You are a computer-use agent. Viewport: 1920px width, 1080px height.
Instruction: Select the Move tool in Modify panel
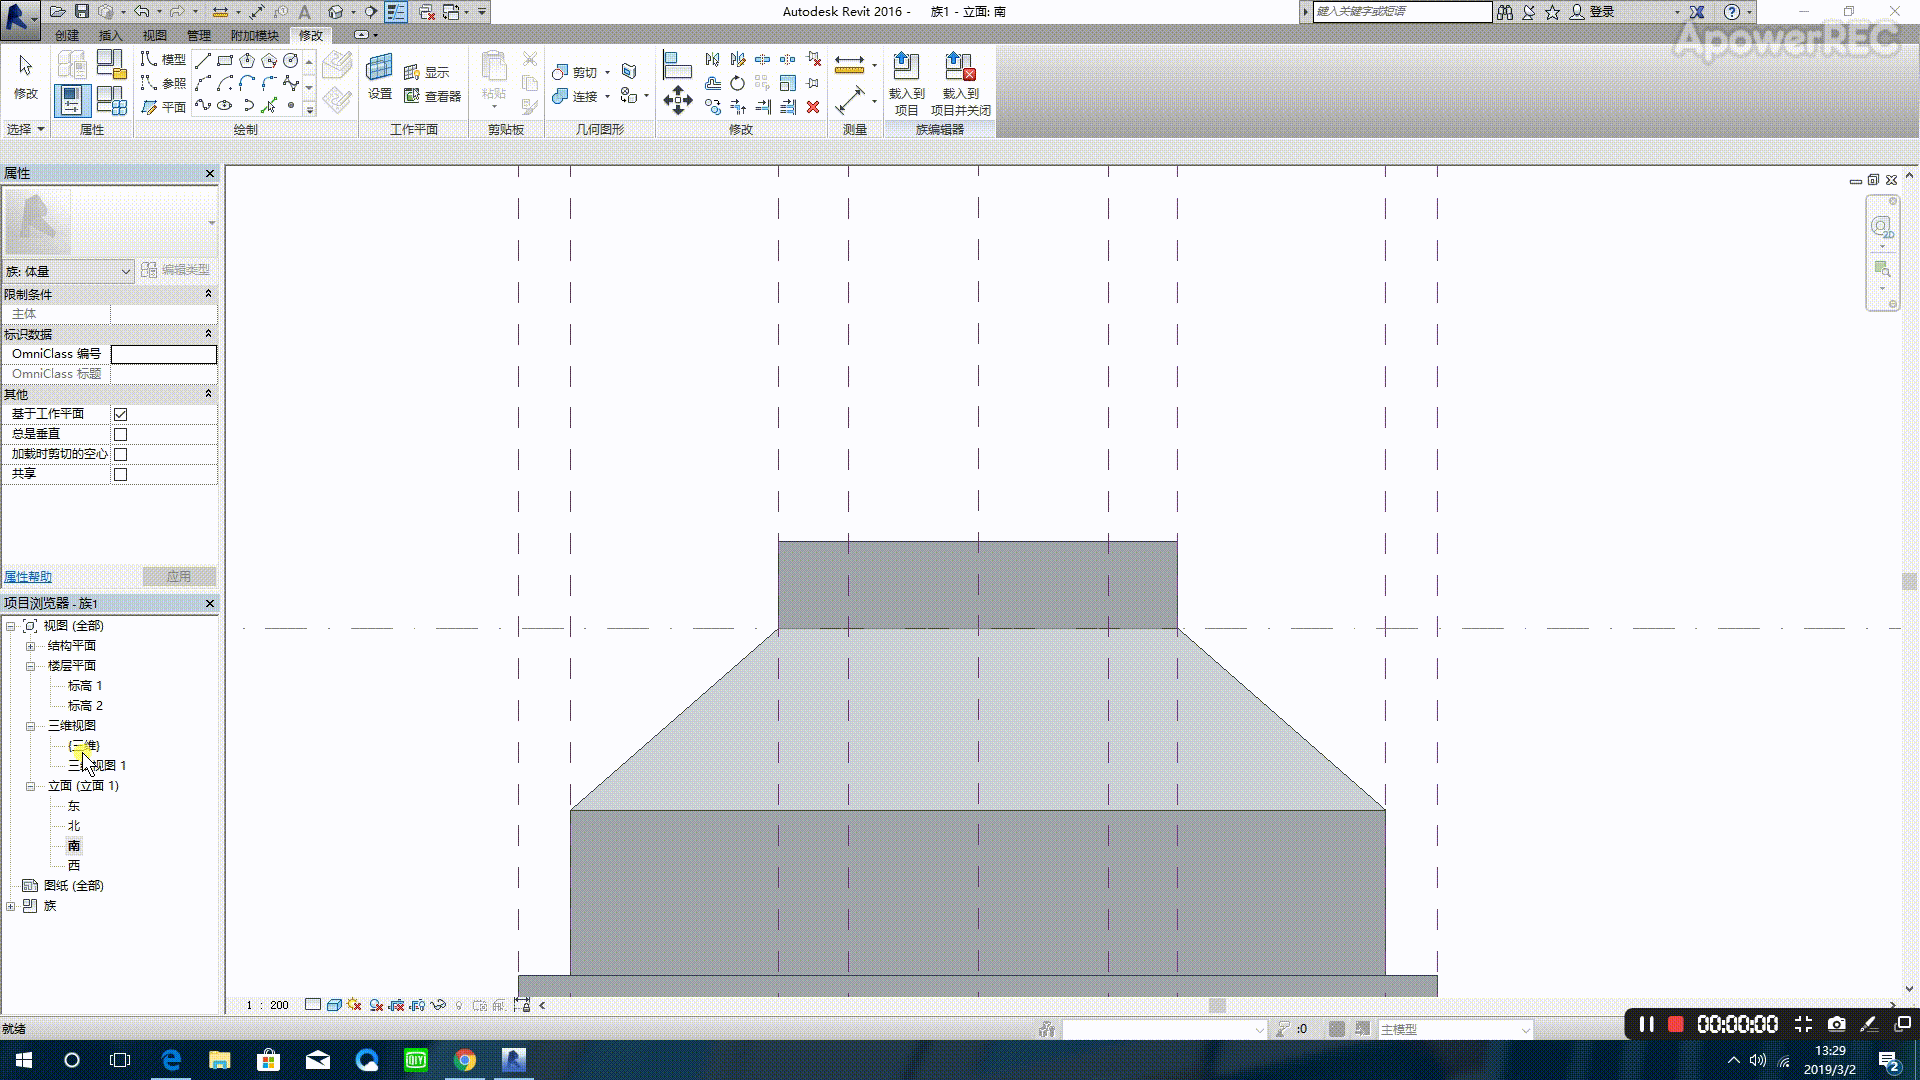pyautogui.click(x=678, y=100)
